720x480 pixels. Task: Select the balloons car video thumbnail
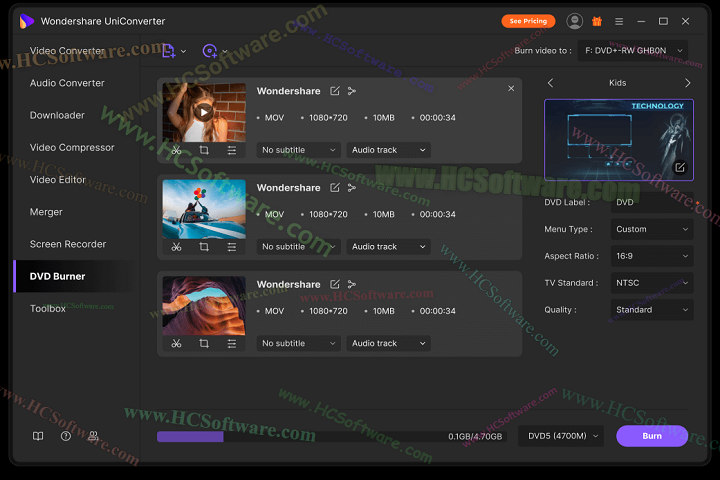click(204, 209)
